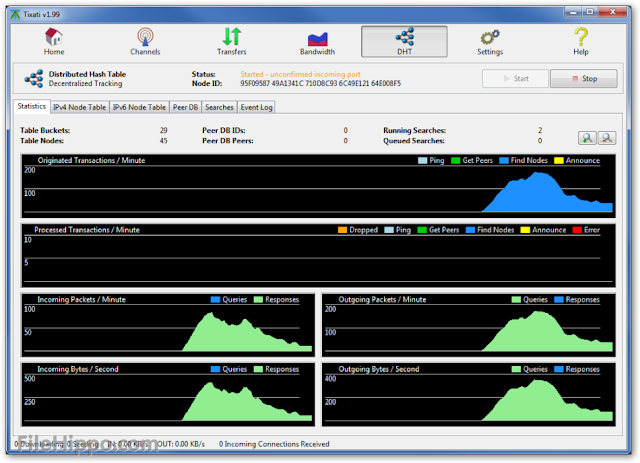This screenshot has width=640, height=463.
Task: Click the Running Searches value 2
Action: click(540, 130)
